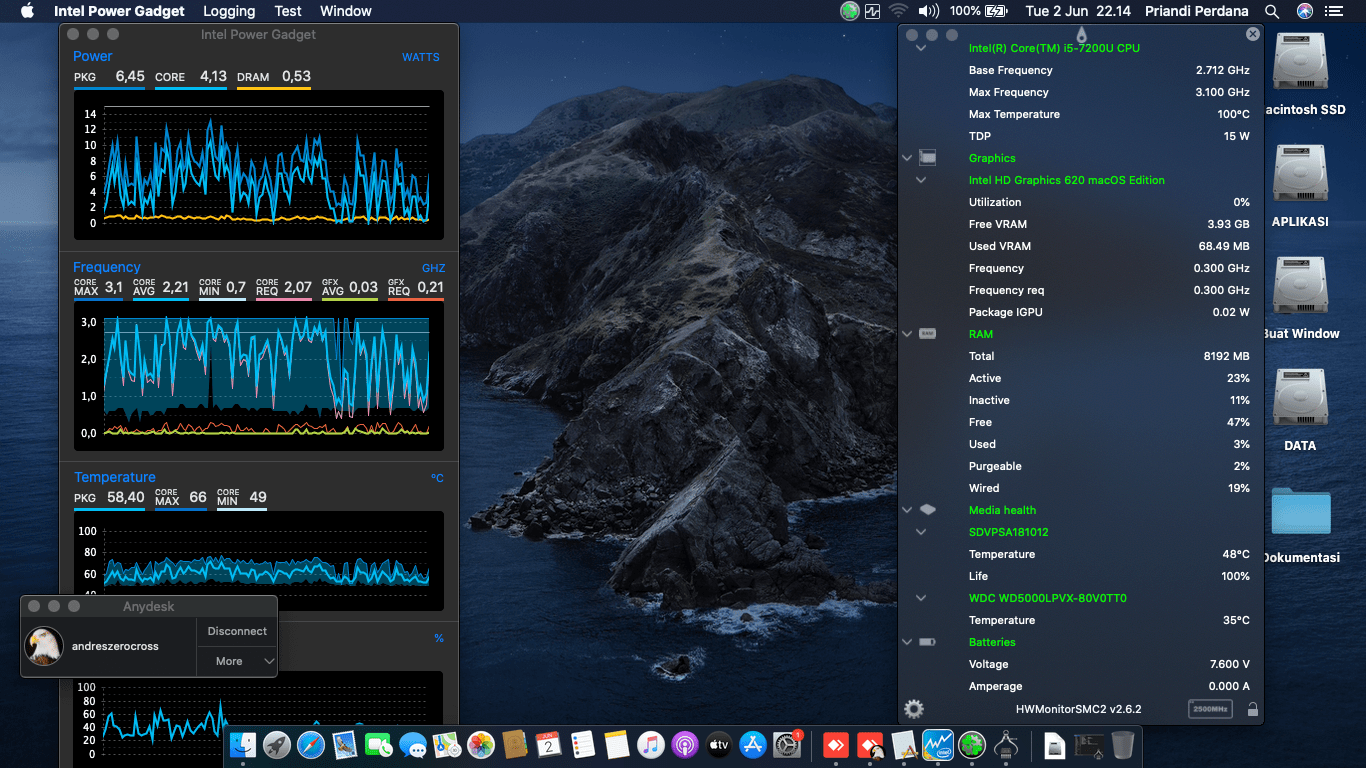
Task: Collapse the Graphics section
Action: click(x=907, y=158)
